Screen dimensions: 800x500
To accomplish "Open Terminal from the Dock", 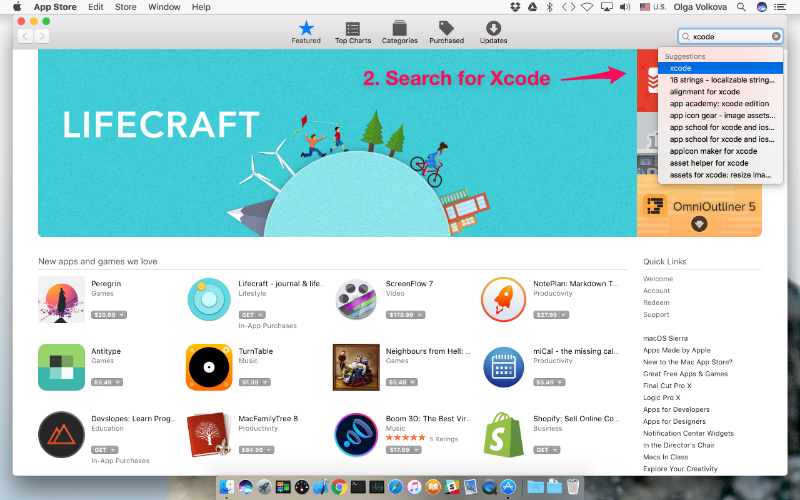I will [x=358, y=487].
